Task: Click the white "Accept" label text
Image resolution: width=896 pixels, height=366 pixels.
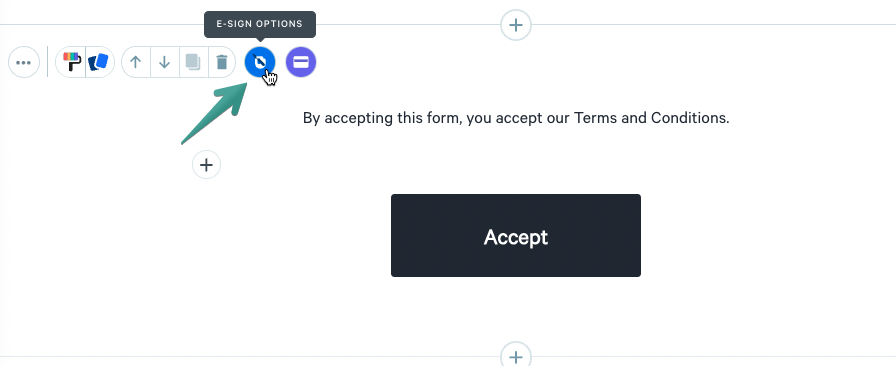Action: (516, 237)
